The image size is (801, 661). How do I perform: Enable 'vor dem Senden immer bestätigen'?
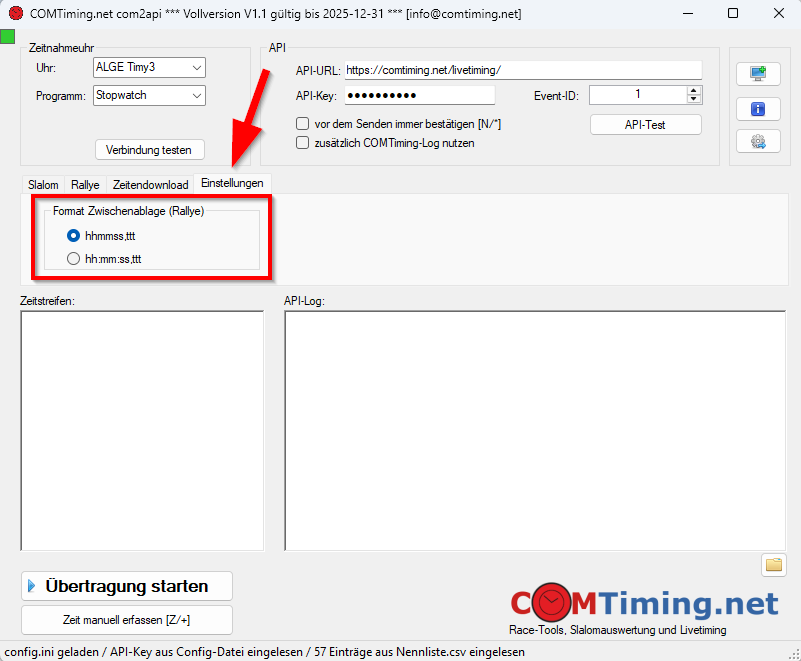[x=303, y=124]
